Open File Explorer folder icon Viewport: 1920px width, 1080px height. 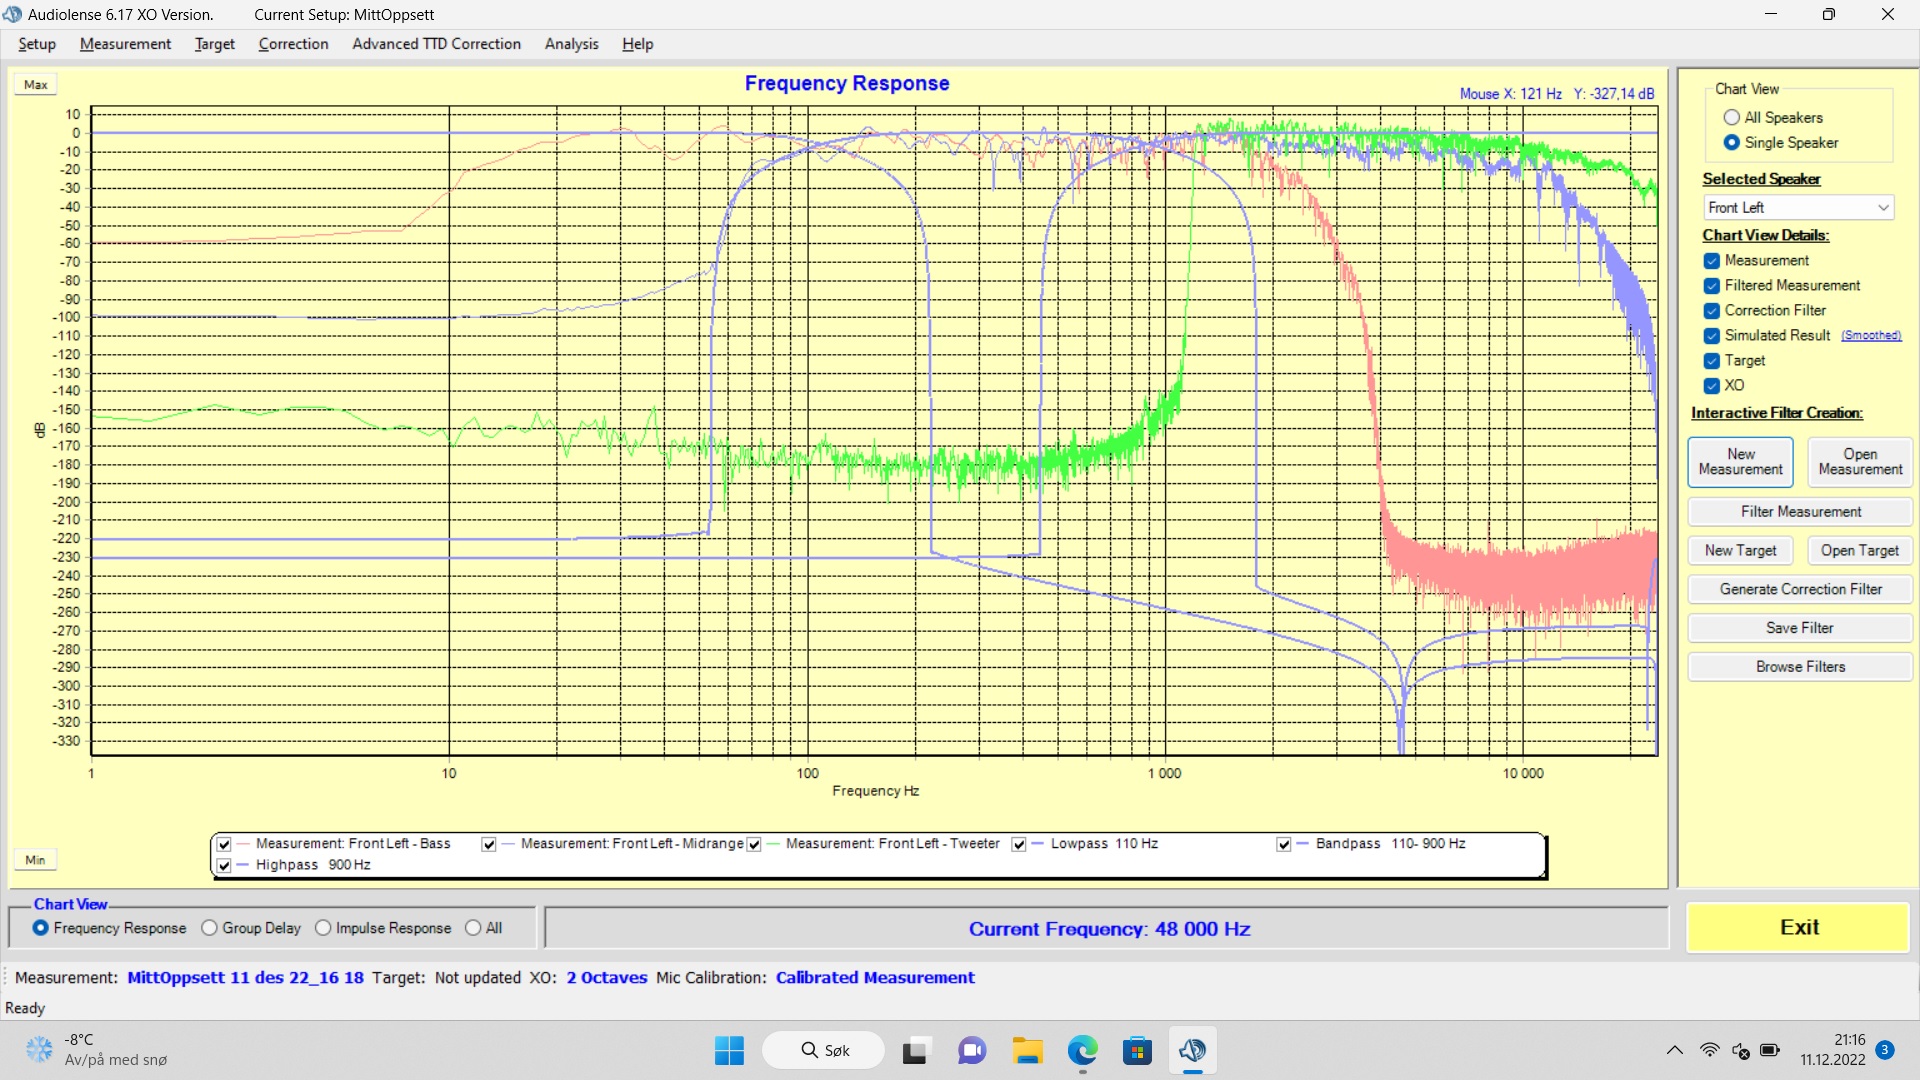click(x=1027, y=1051)
